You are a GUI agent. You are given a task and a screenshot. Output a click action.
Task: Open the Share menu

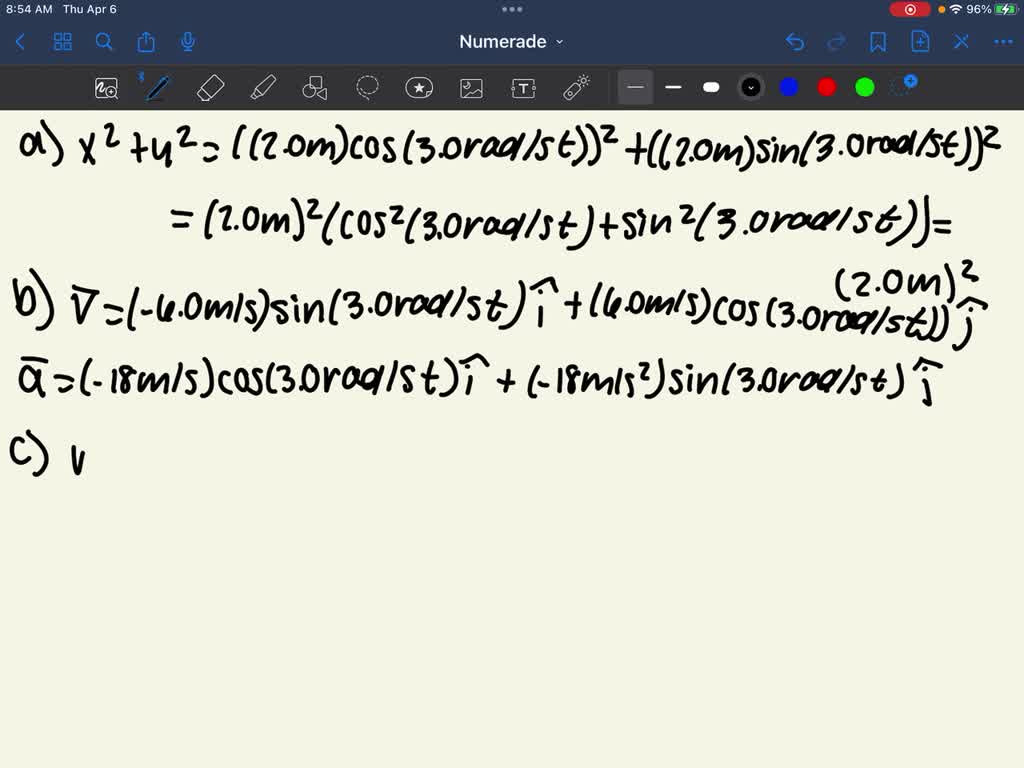(x=146, y=41)
